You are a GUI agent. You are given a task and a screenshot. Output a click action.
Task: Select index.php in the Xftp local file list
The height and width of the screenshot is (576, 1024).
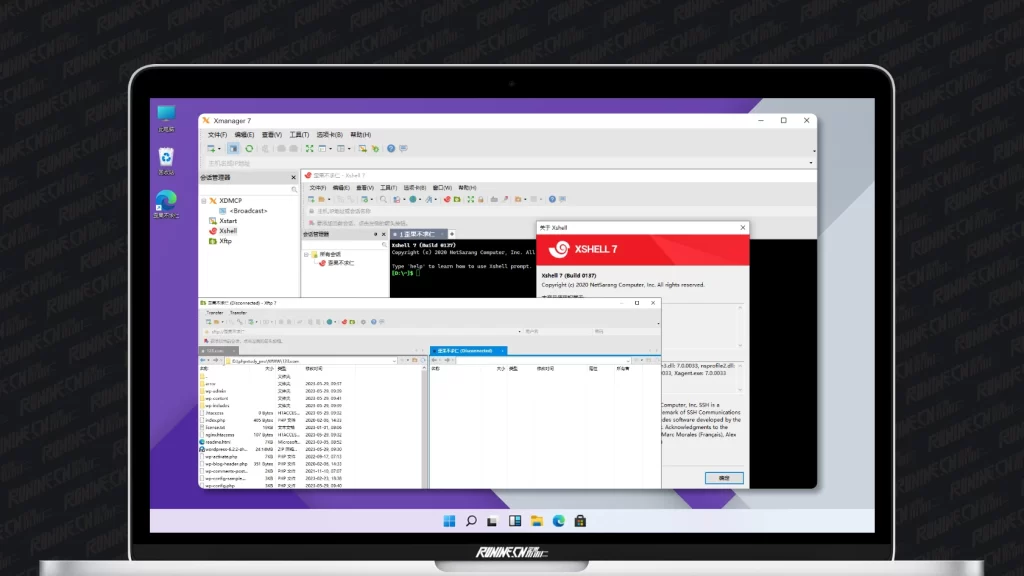(x=216, y=420)
